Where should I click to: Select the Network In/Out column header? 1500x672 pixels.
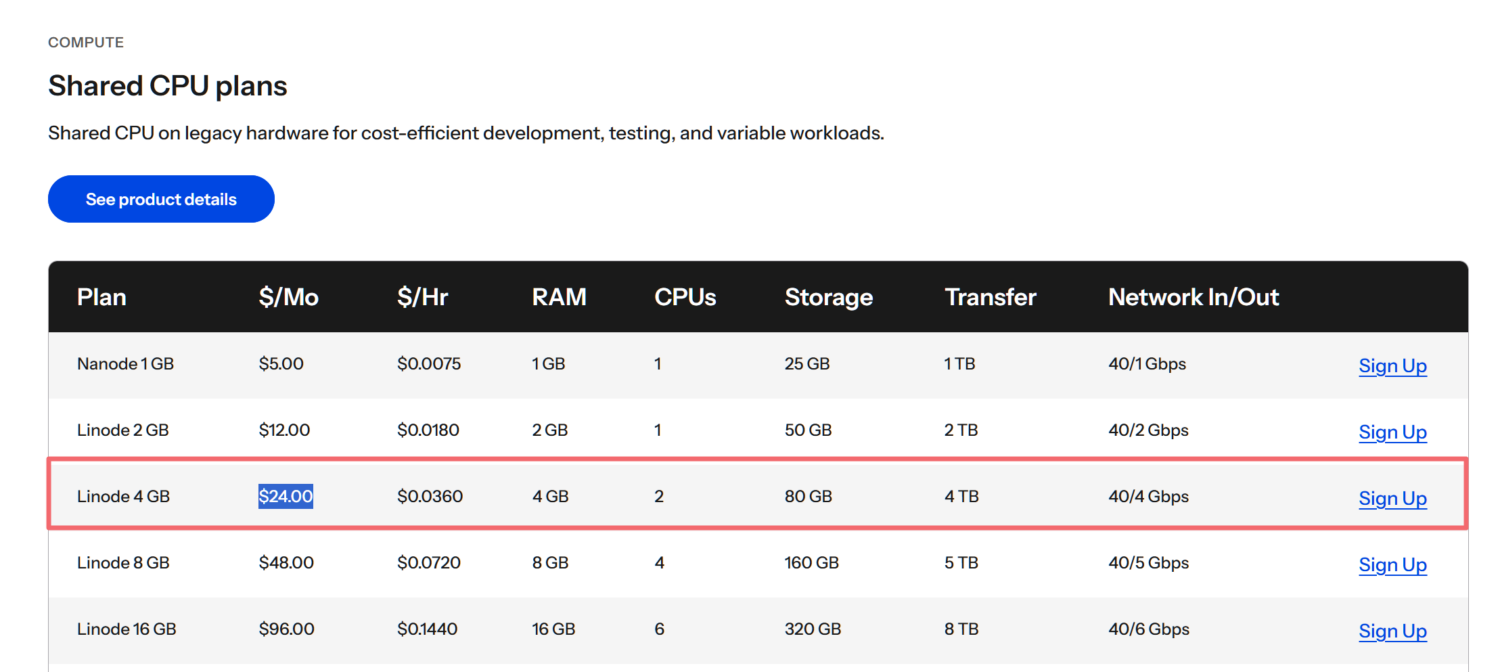click(x=1194, y=297)
